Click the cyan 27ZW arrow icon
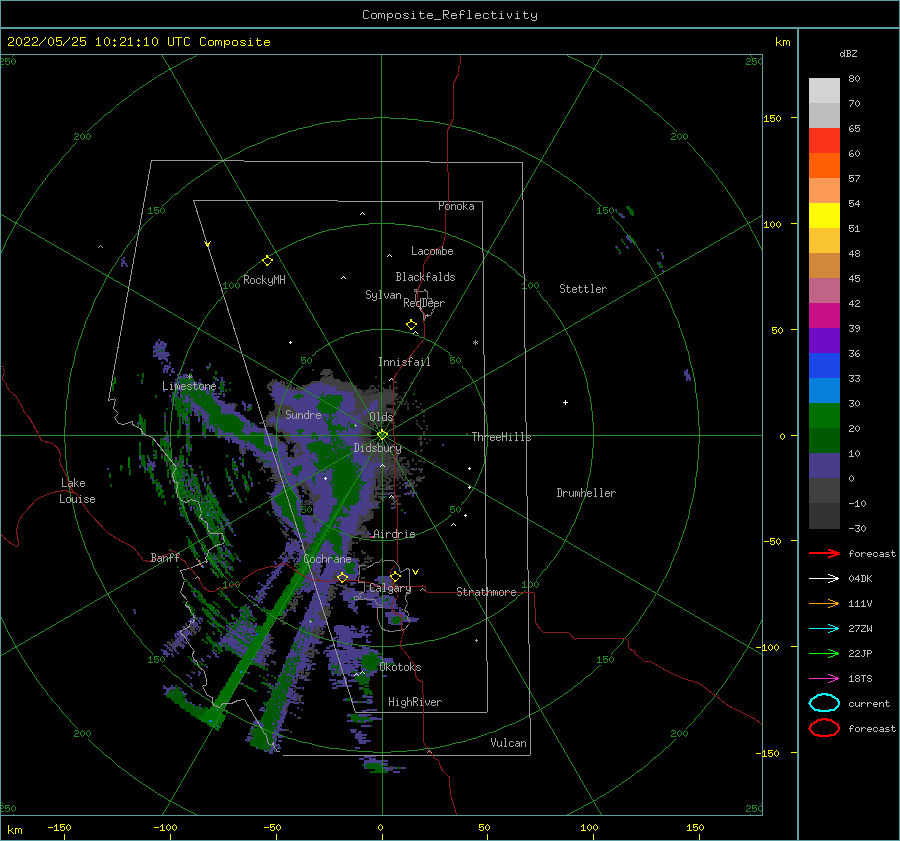 tap(824, 629)
